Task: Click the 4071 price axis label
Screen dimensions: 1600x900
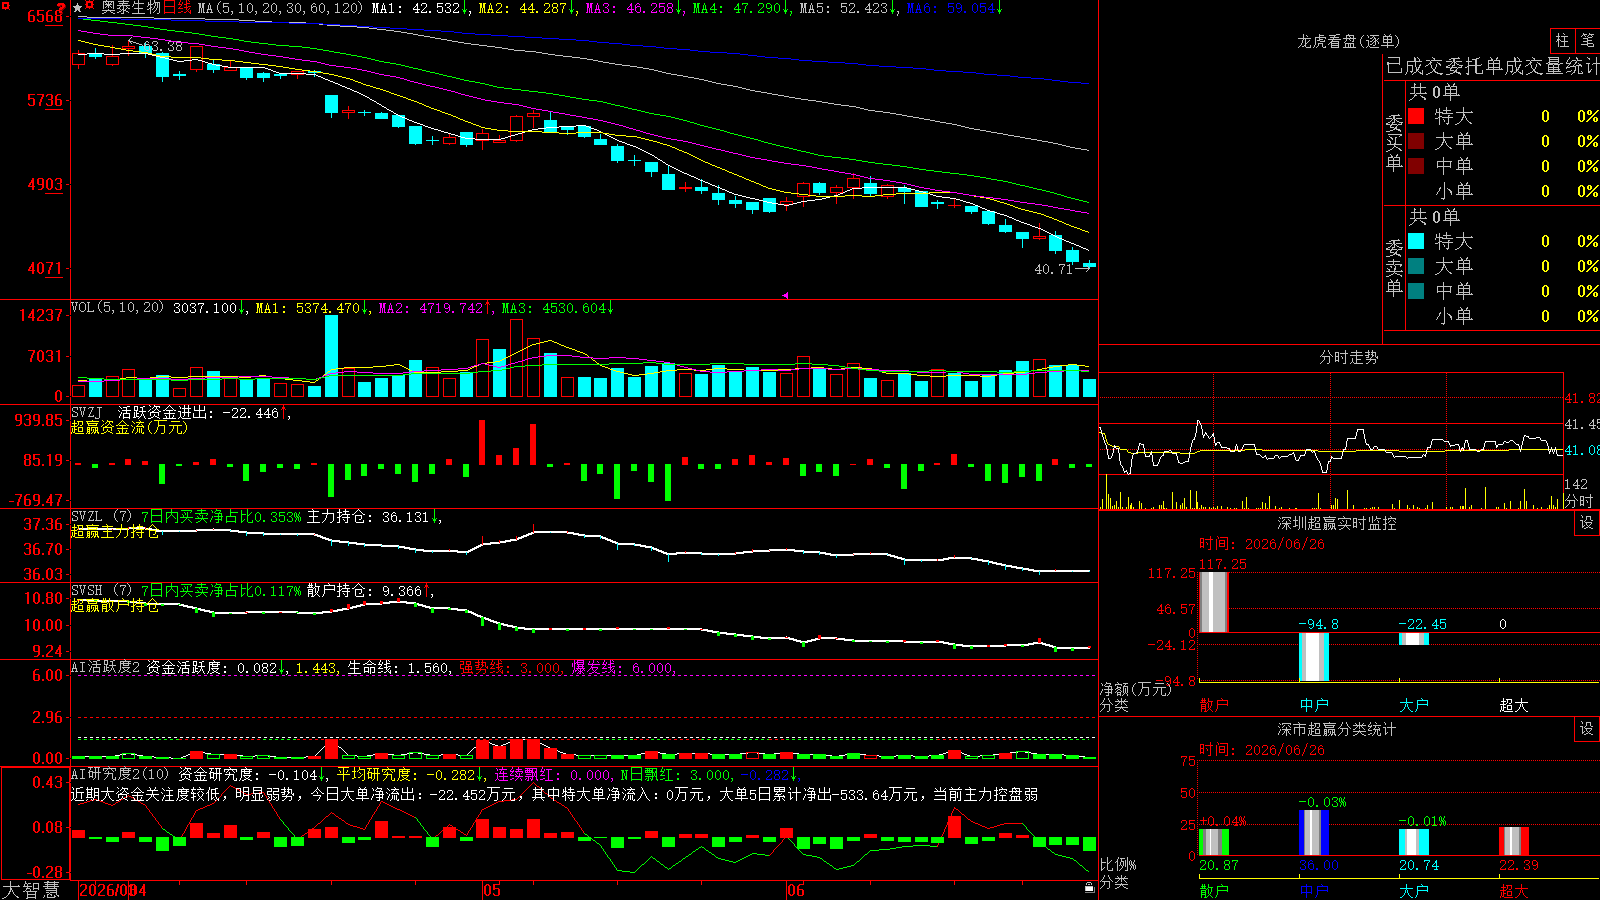Action: (x=45, y=268)
